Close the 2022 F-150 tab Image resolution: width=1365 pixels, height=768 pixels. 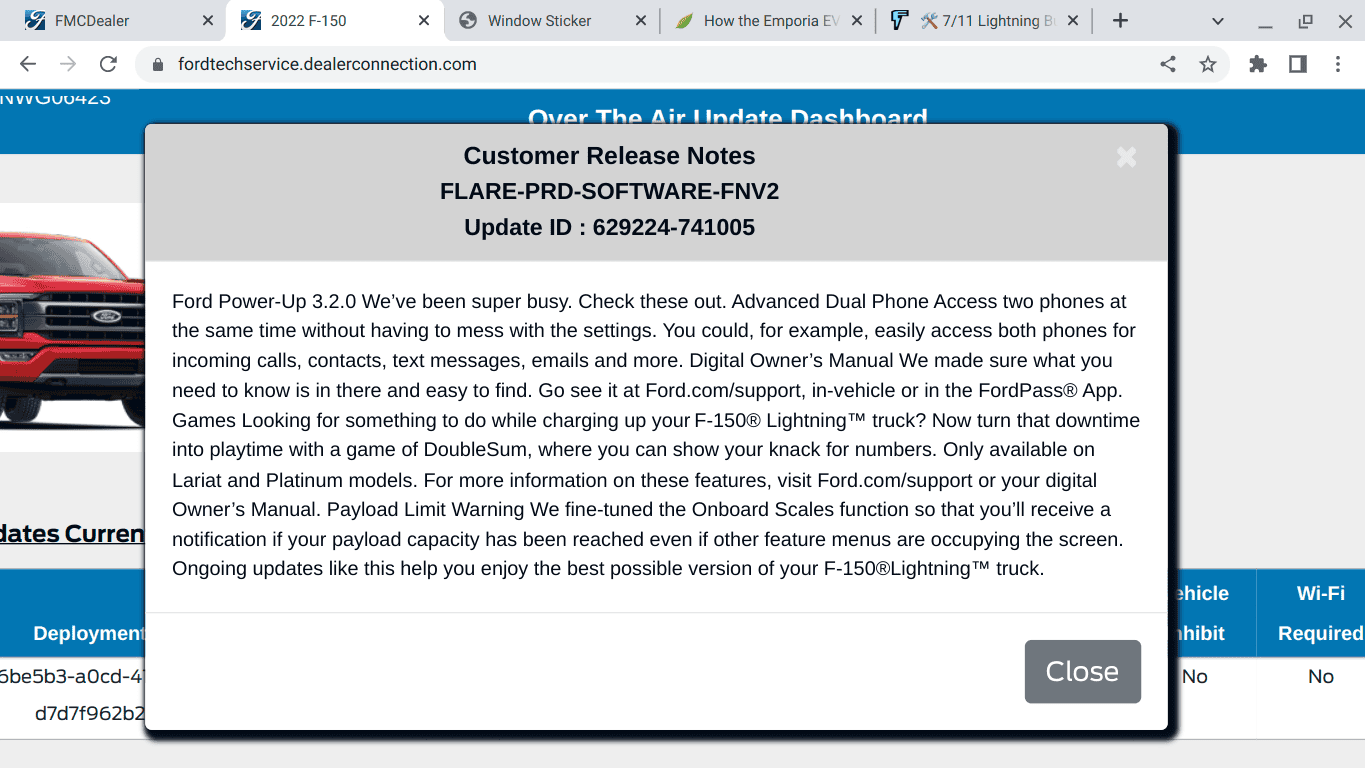tap(424, 21)
